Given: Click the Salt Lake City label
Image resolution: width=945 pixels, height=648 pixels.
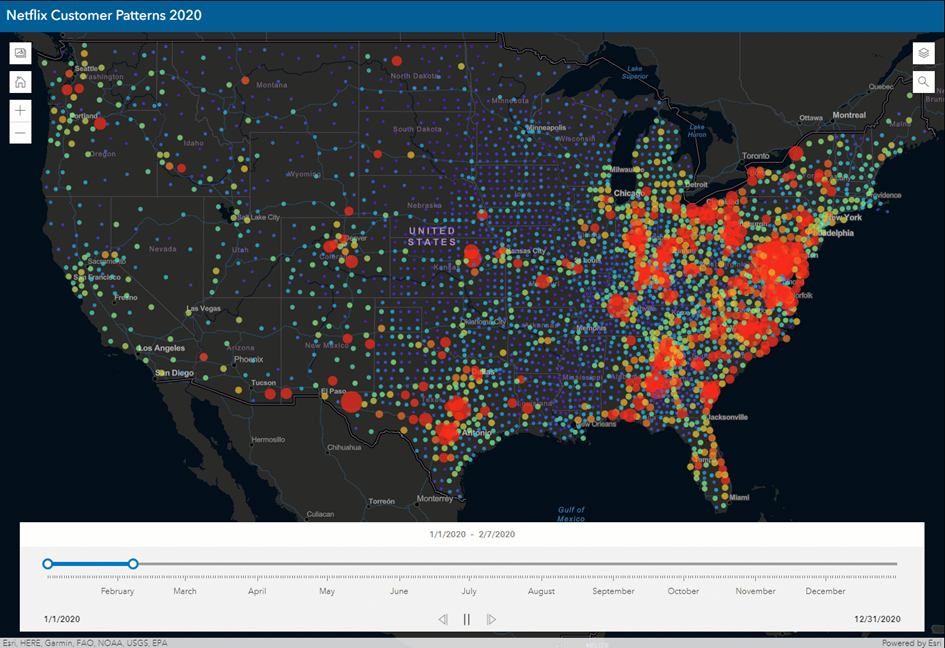Looking at the screenshot, I should tap(259, 217).
